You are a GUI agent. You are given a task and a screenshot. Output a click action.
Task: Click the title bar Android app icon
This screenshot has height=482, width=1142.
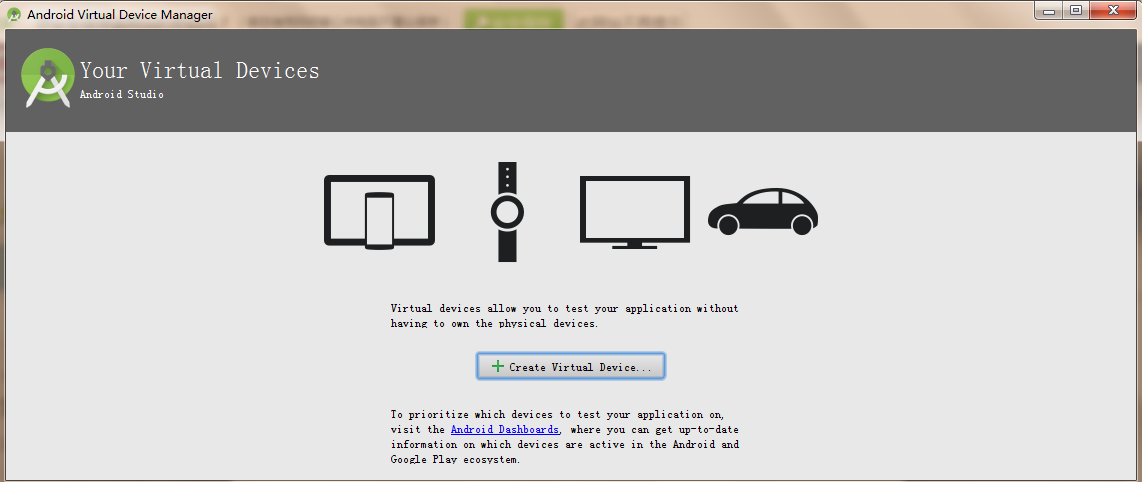pos(13,15)
